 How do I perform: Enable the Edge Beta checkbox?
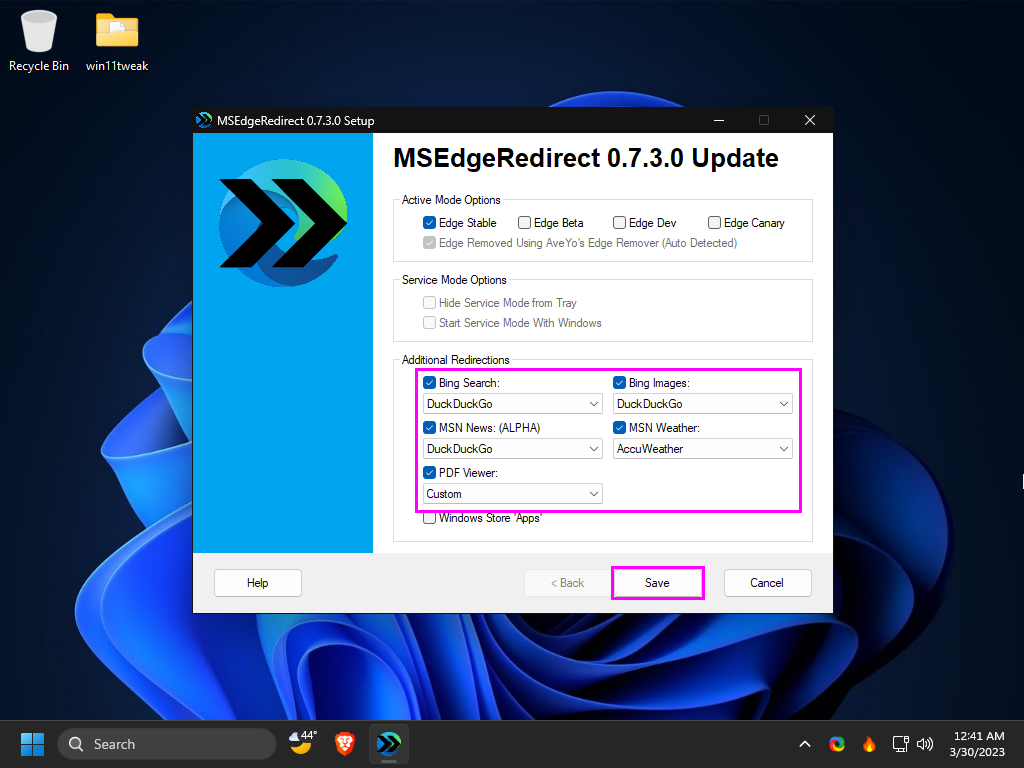[524, 223]
